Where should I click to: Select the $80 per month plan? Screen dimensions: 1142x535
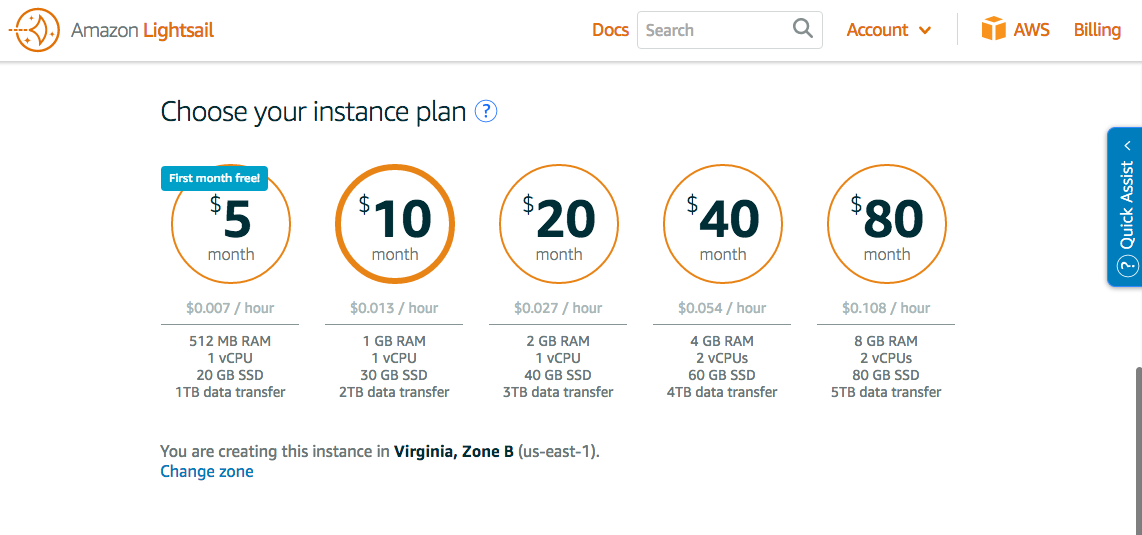coord(887,224)
